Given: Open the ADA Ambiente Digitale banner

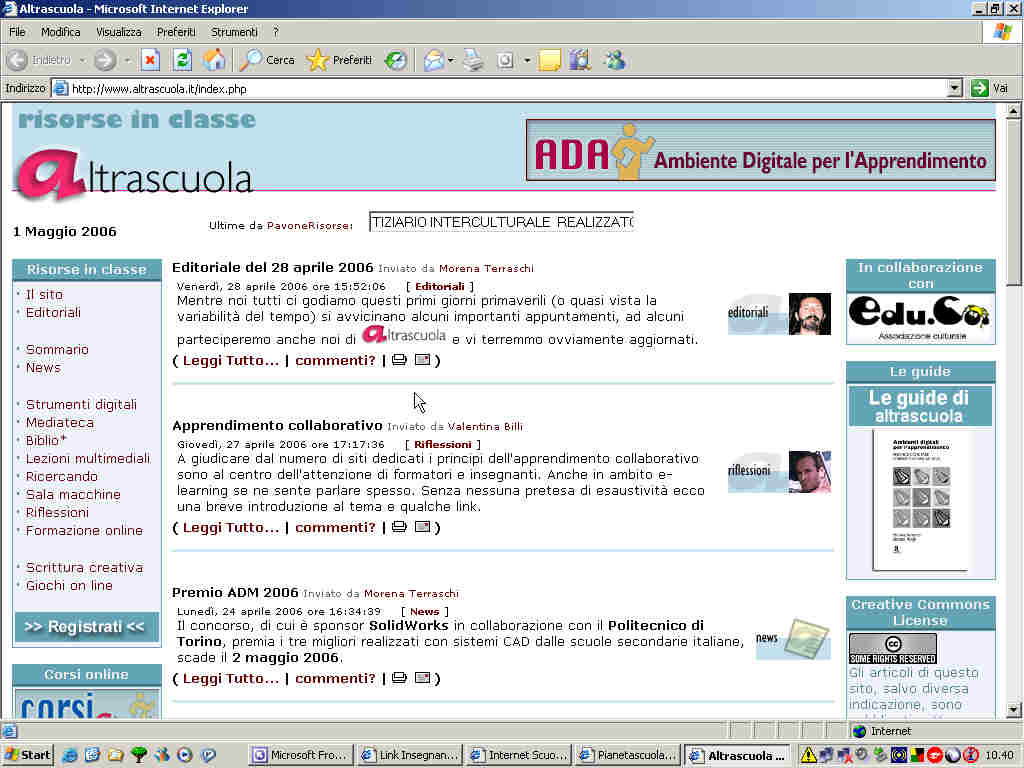Looking at the screenshot, I should click(761, 151).
